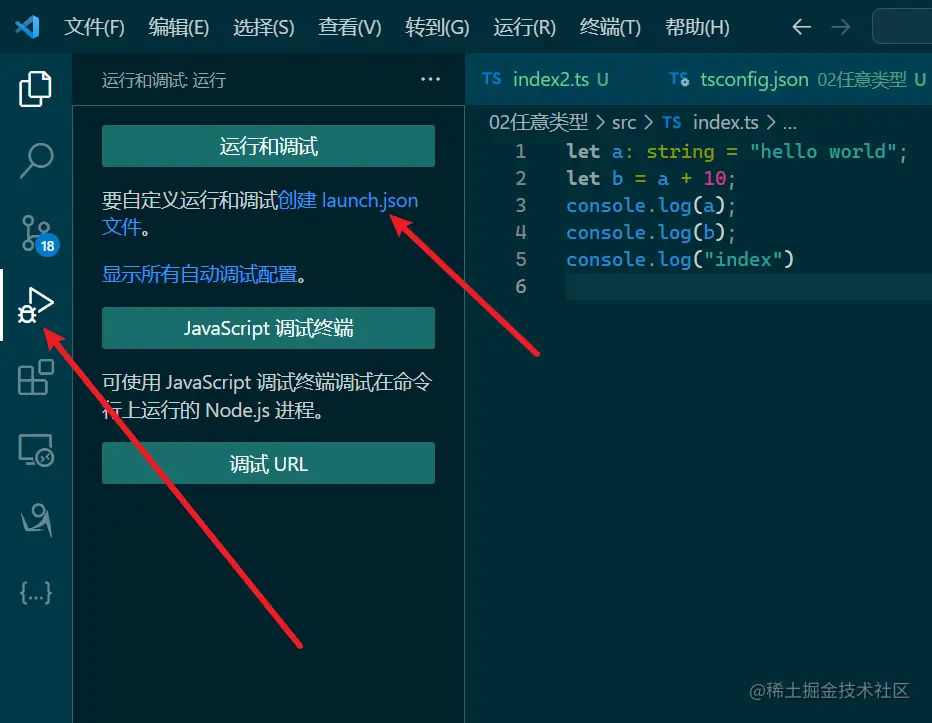The image size is (932, 723).
Task: Open the 终端(T) menu
Action: point(610,27)
